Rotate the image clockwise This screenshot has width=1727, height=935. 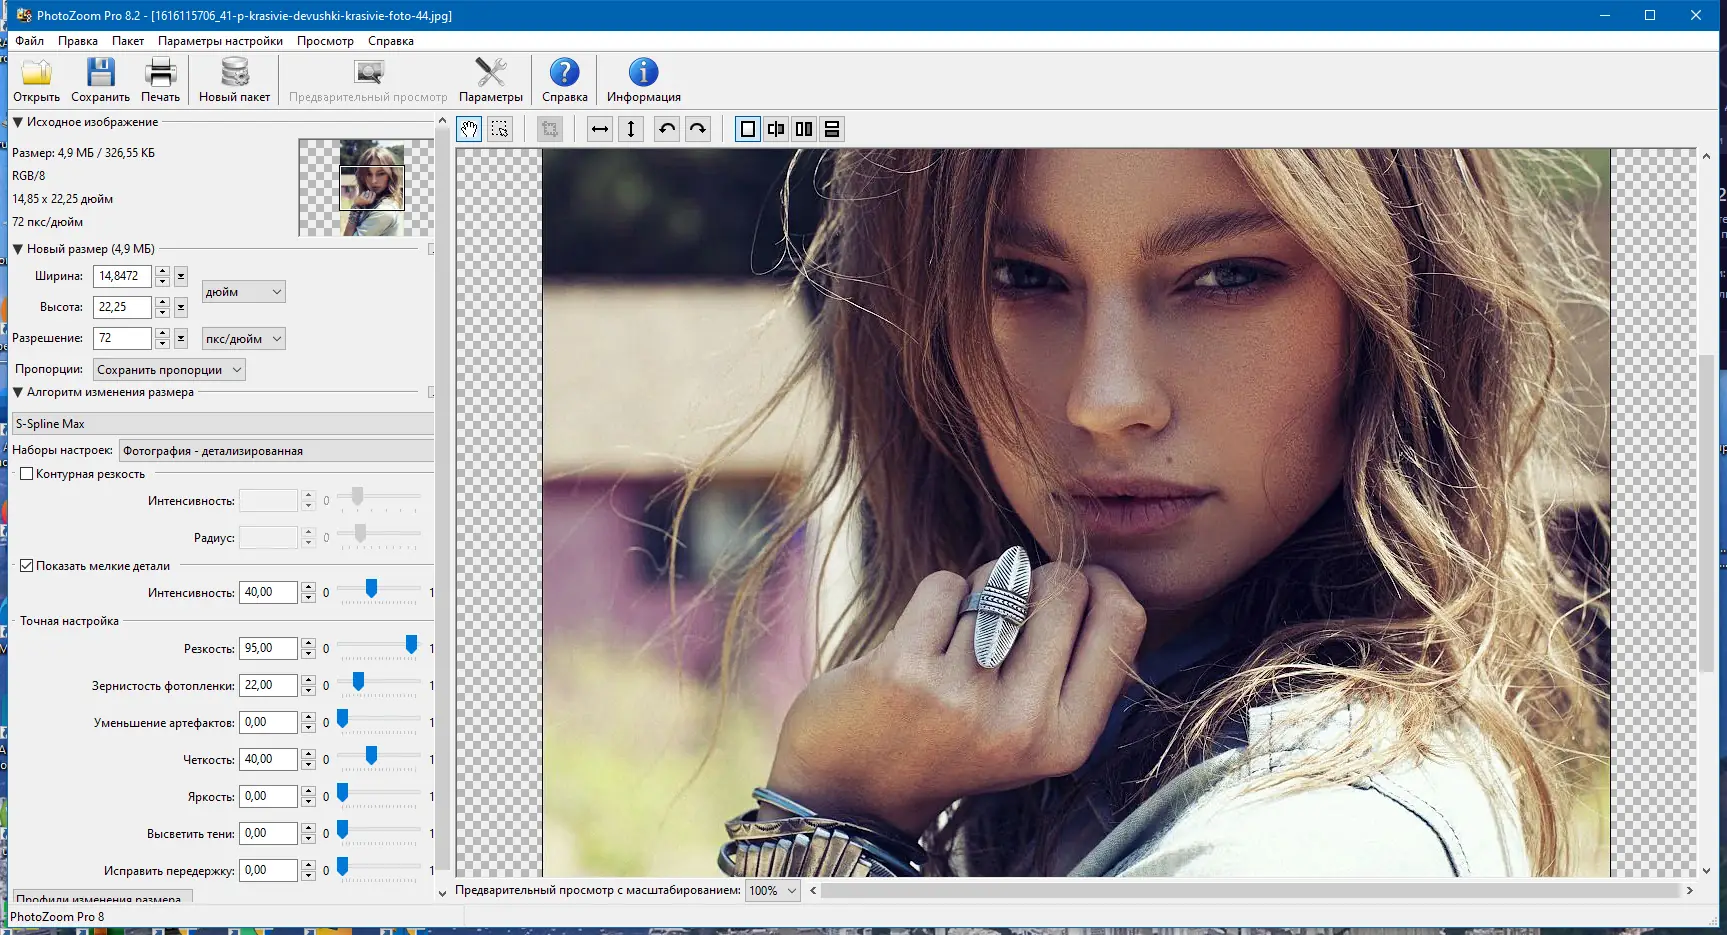698,129
